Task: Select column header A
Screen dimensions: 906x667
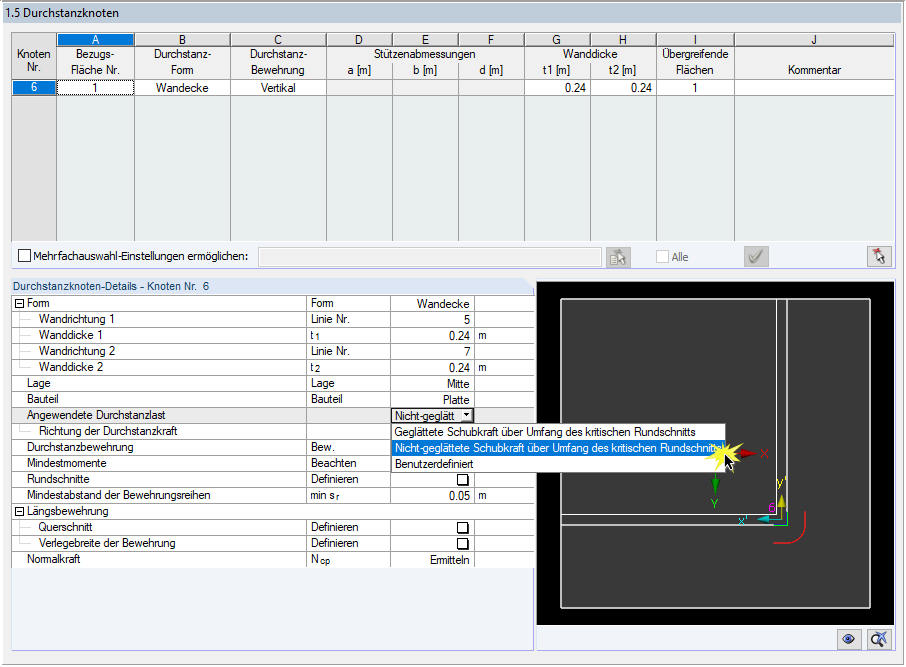Action: 95,39
